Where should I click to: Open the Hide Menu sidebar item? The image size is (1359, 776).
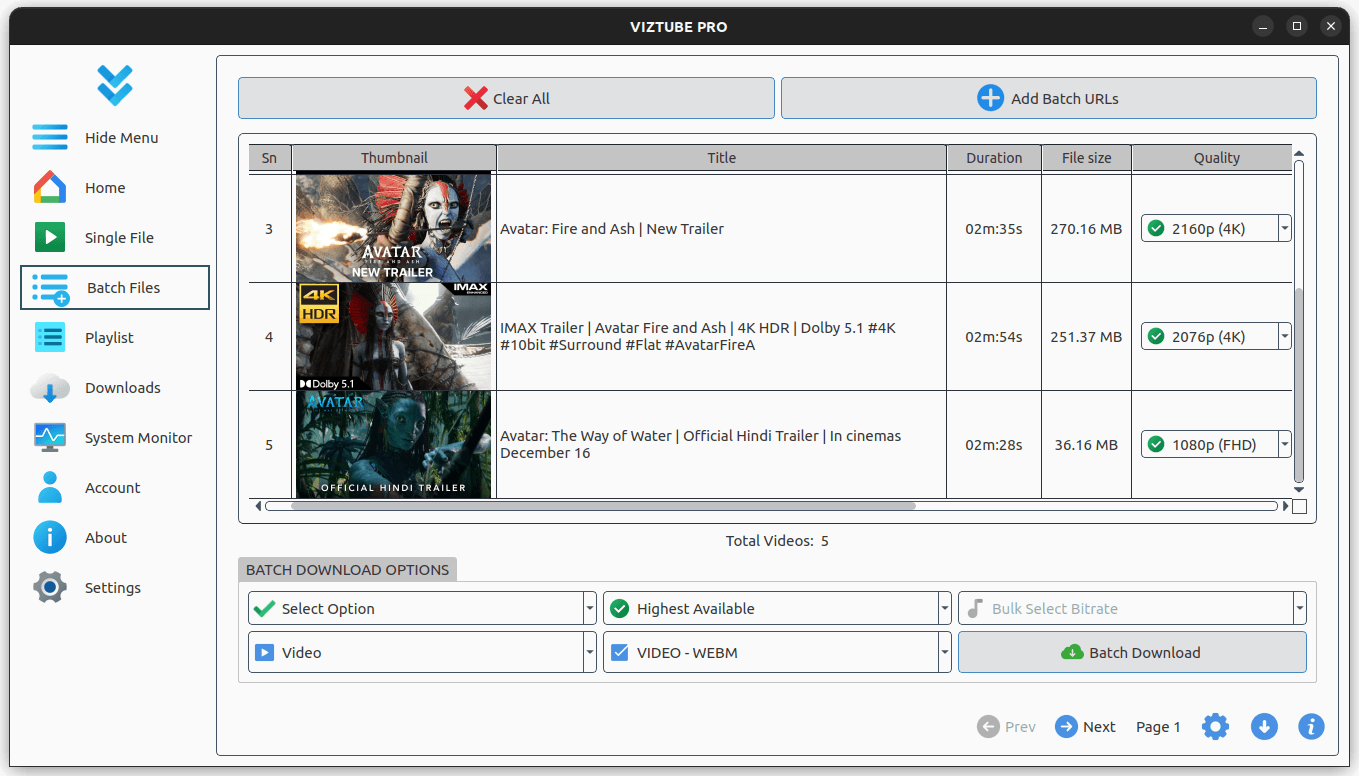click(x=115, y=138)
